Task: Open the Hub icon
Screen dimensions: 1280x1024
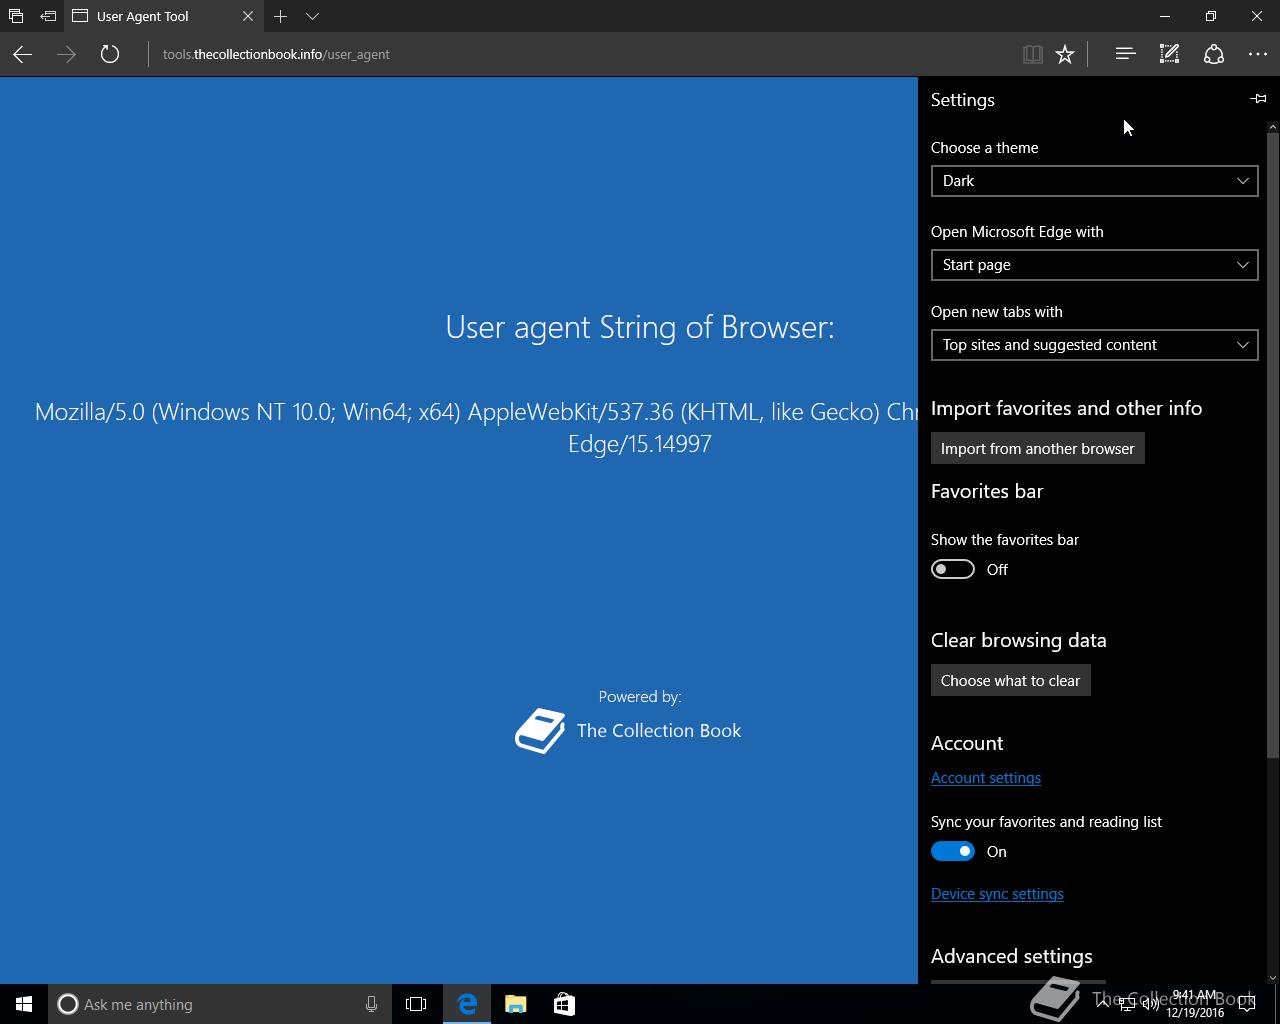Action: pyautogui.click(x=1125, y=54)
